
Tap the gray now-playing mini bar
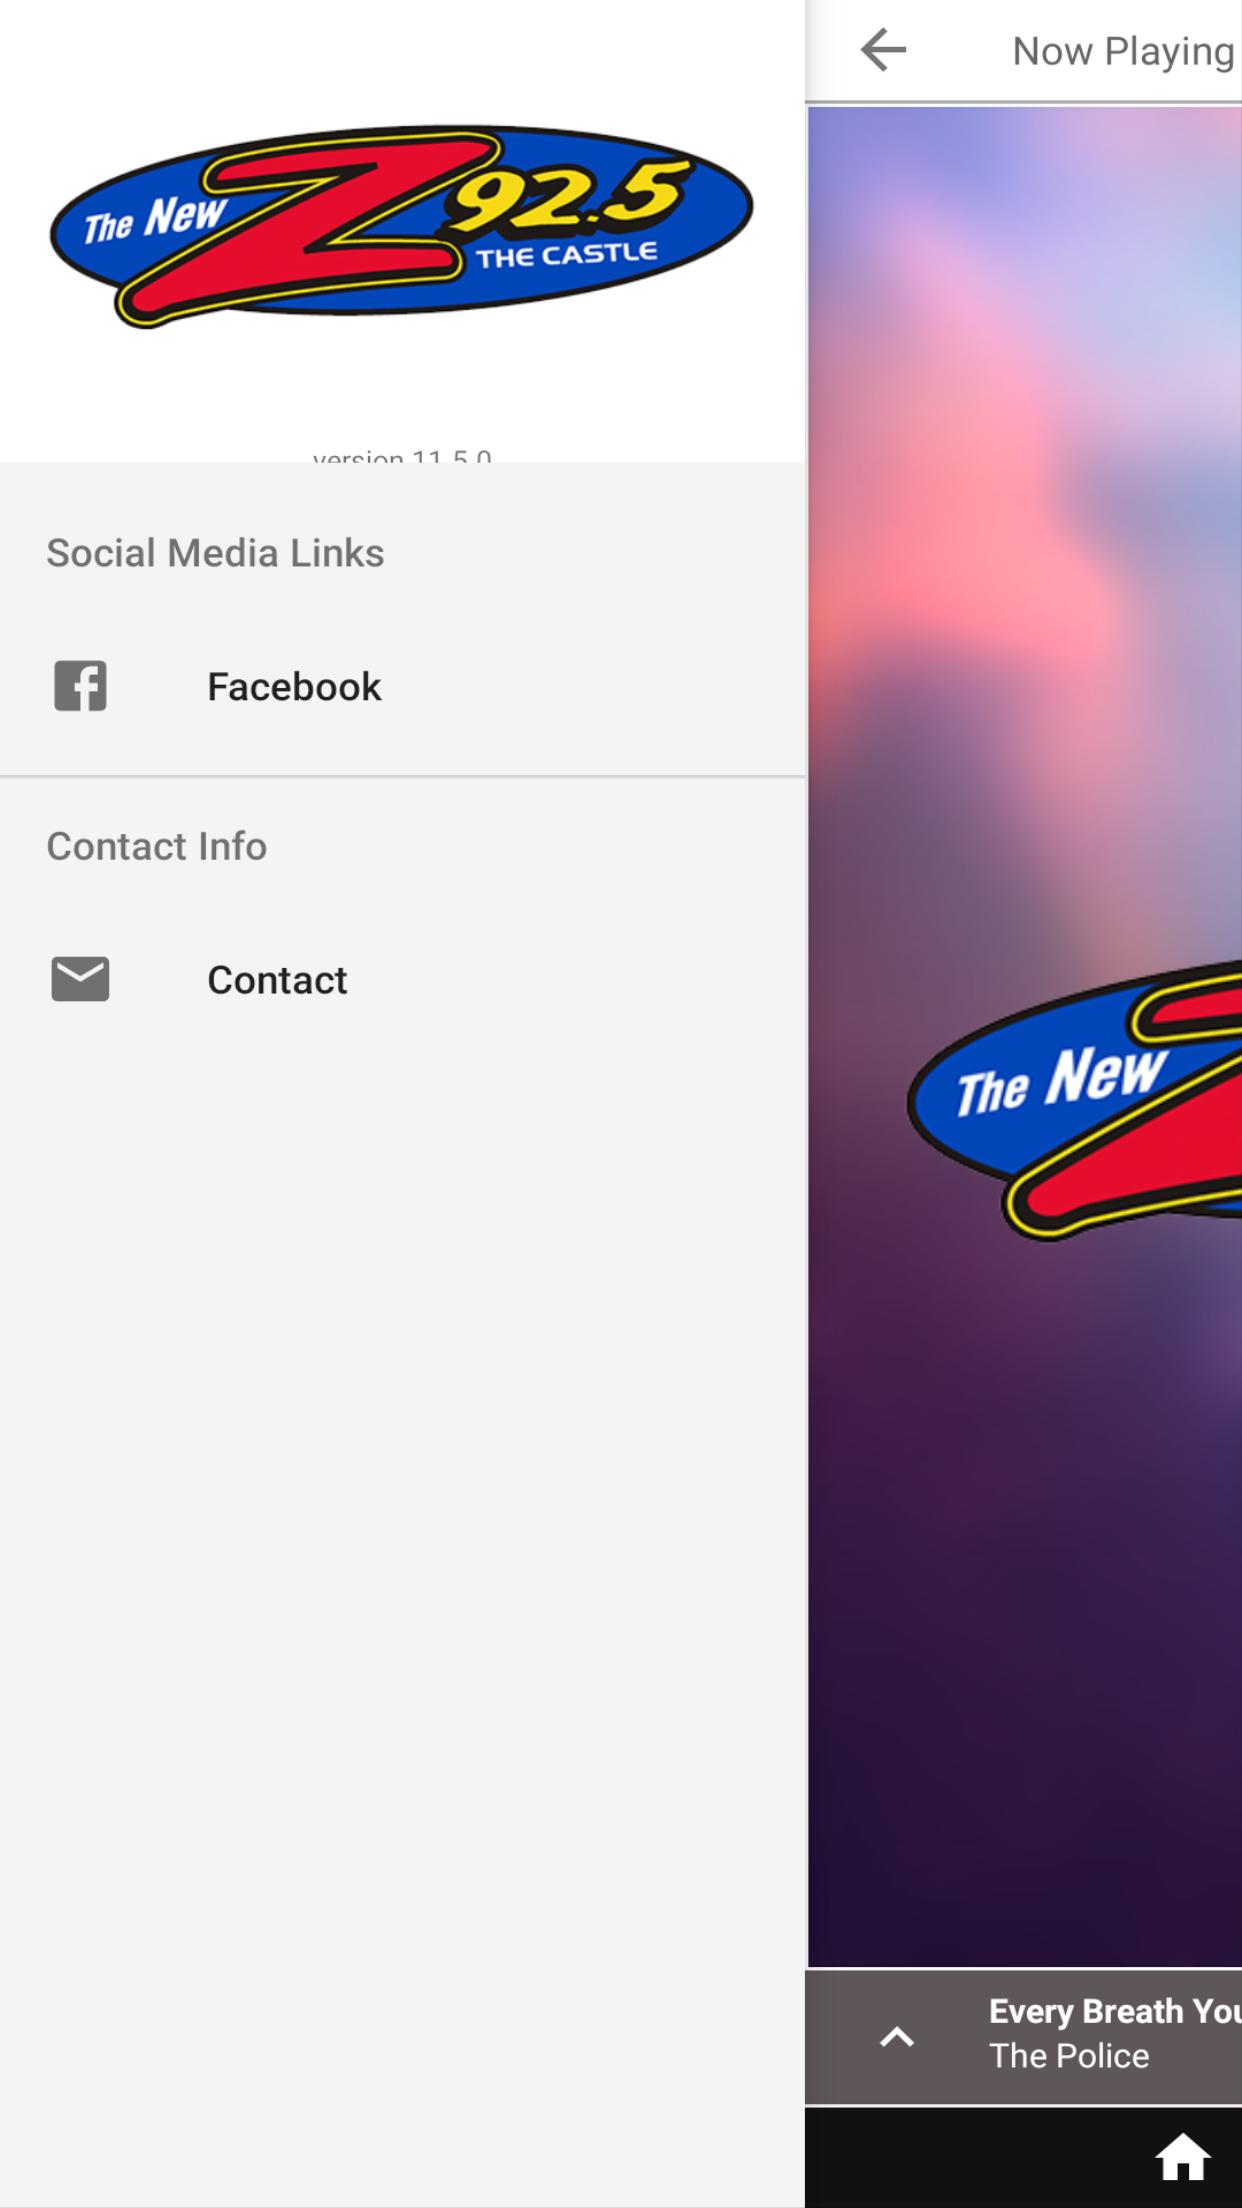click(1023, 2037)
